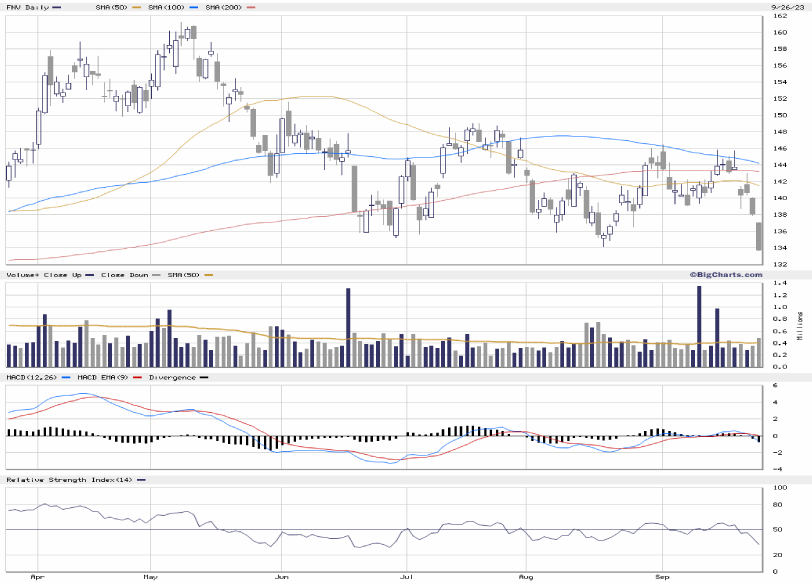Click the SMA(100) blue legend swatch
Screen dimensions: 812x583
[x=194, y=7]
